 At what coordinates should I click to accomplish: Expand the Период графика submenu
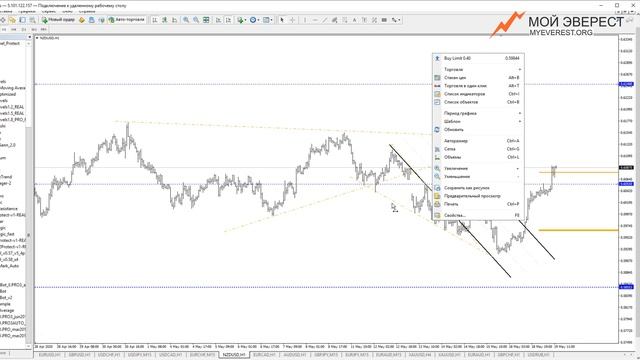click(x=478, y=113)
